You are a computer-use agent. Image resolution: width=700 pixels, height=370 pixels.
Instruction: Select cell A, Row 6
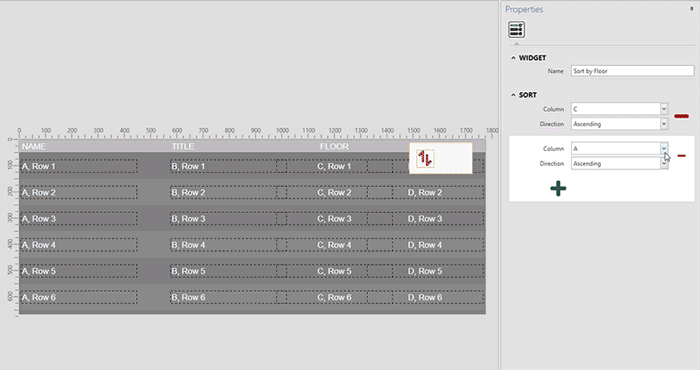tap(79, 297)
